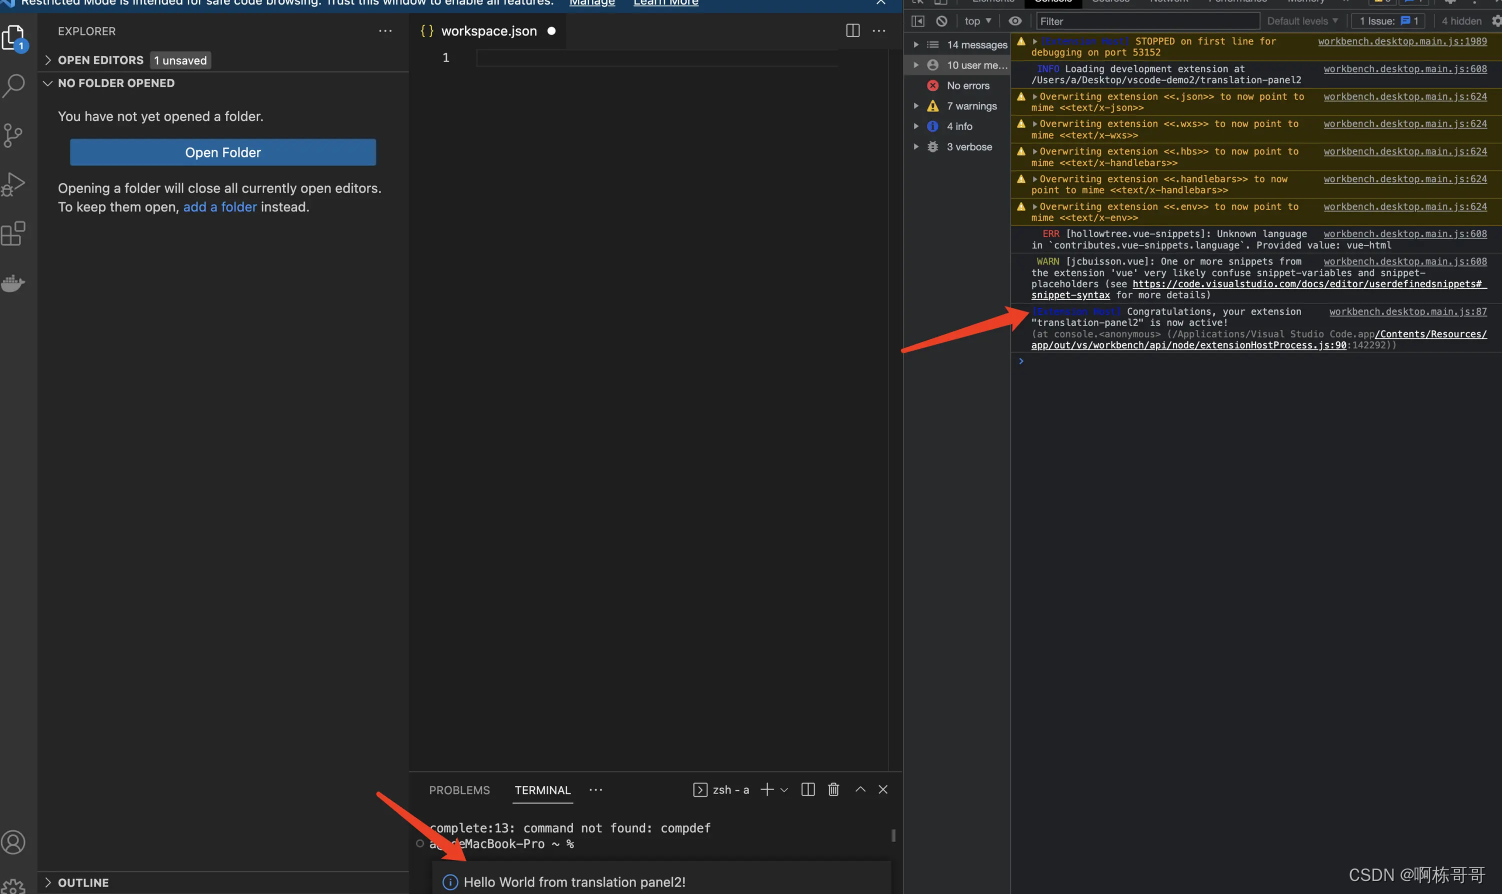Viewport: 1502px width, 894px height.
Task: Open the Explorer view in activity bar
Action: [14, 38]
